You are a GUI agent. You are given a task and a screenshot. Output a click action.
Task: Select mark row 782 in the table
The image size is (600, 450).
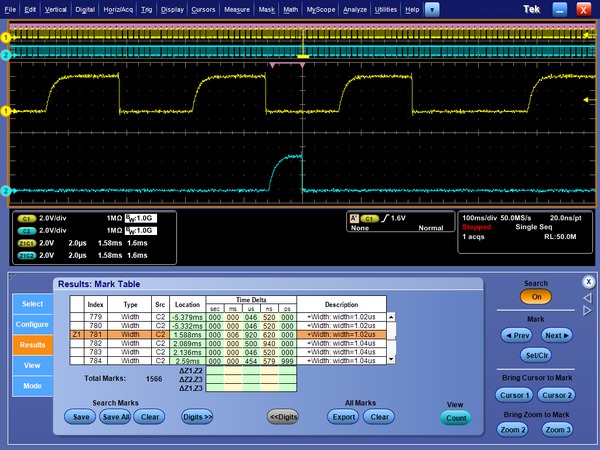pyautogui.click(x=96, y=343)
